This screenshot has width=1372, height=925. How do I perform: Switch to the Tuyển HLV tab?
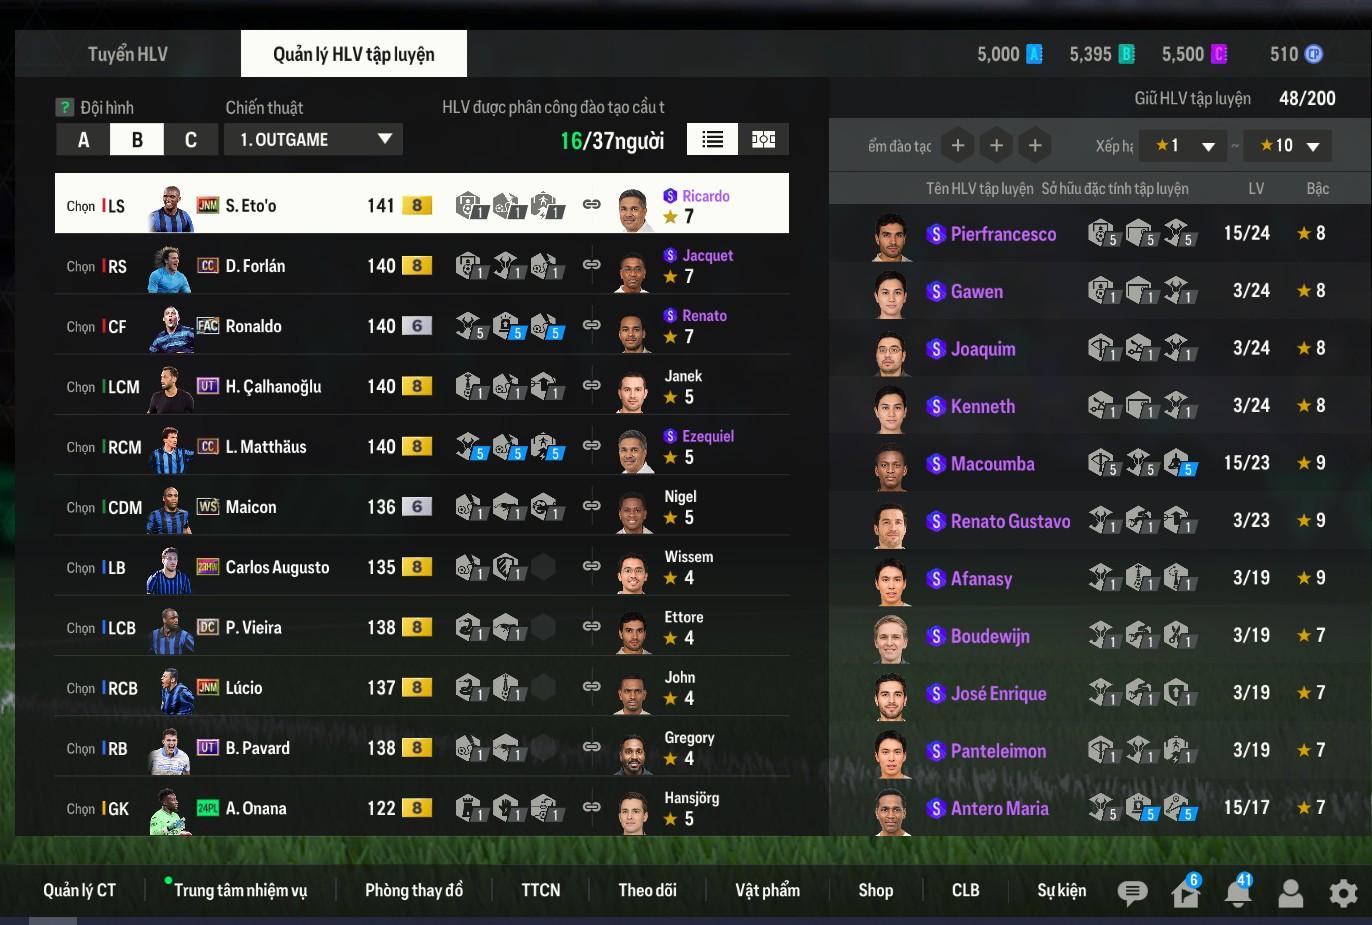point(128,54)
